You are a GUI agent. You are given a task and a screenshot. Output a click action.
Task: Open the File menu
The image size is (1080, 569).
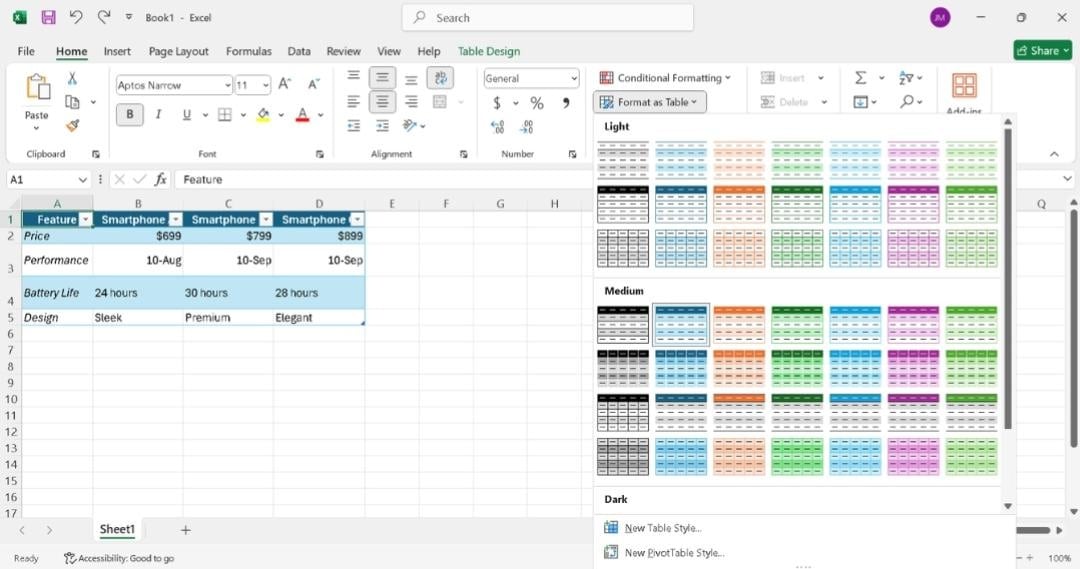pyautogui.click(x=26, y=51)
